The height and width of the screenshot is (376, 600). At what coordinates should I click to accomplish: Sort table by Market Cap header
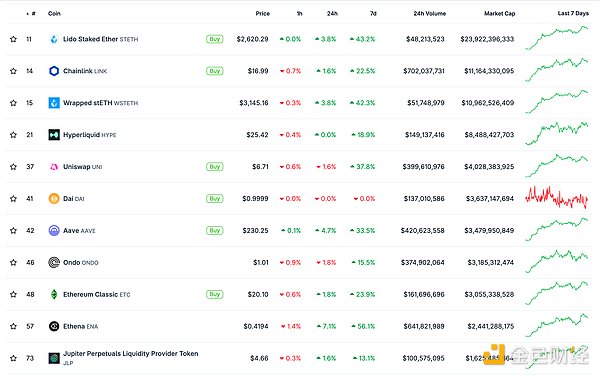coord(499,13)
